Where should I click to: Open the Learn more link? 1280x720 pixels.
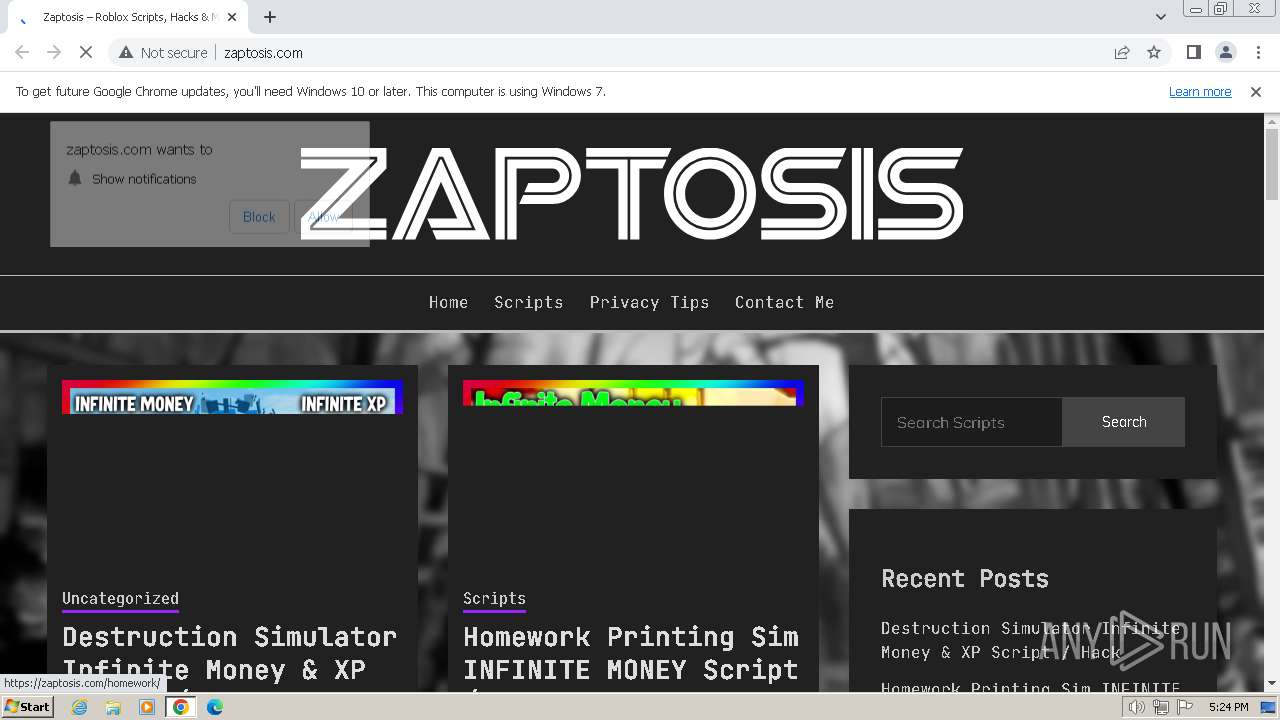coord(1200,92)
